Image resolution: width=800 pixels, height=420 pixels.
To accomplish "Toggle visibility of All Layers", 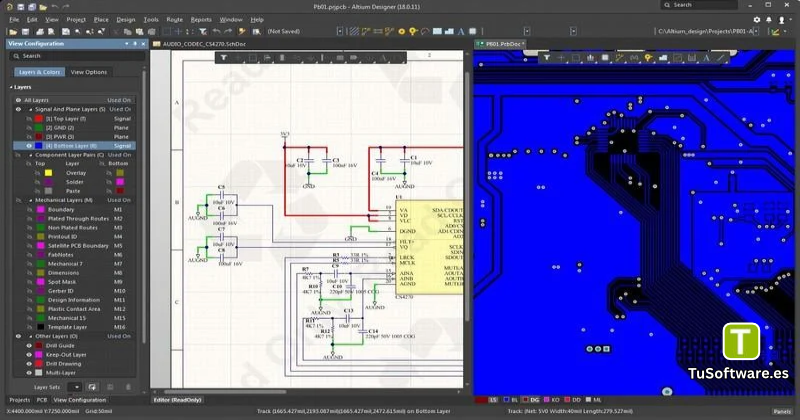I will tap(18, 100).
